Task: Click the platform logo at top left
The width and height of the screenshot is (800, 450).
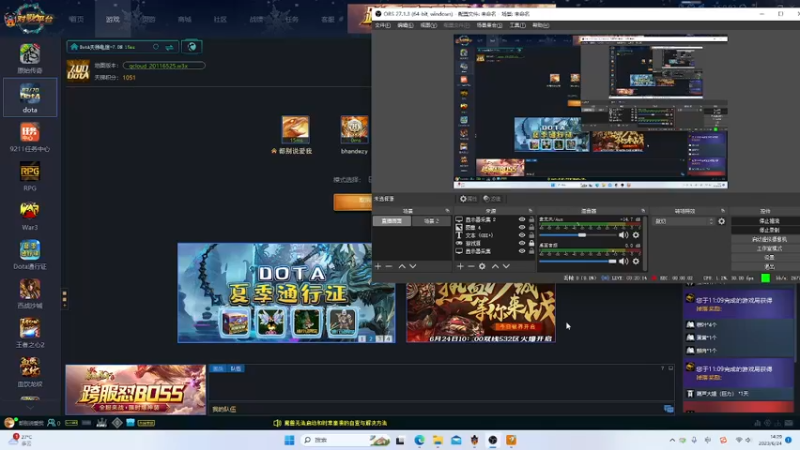Action: [29, 18]
